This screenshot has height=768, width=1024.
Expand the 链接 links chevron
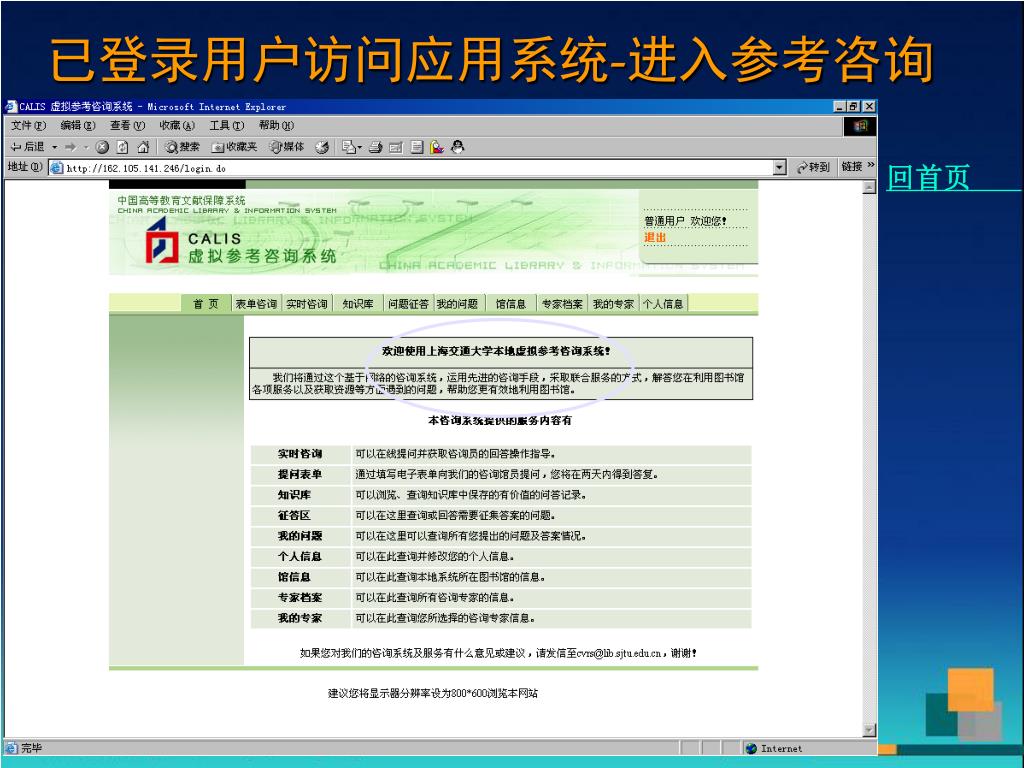[x=871, y=166]
